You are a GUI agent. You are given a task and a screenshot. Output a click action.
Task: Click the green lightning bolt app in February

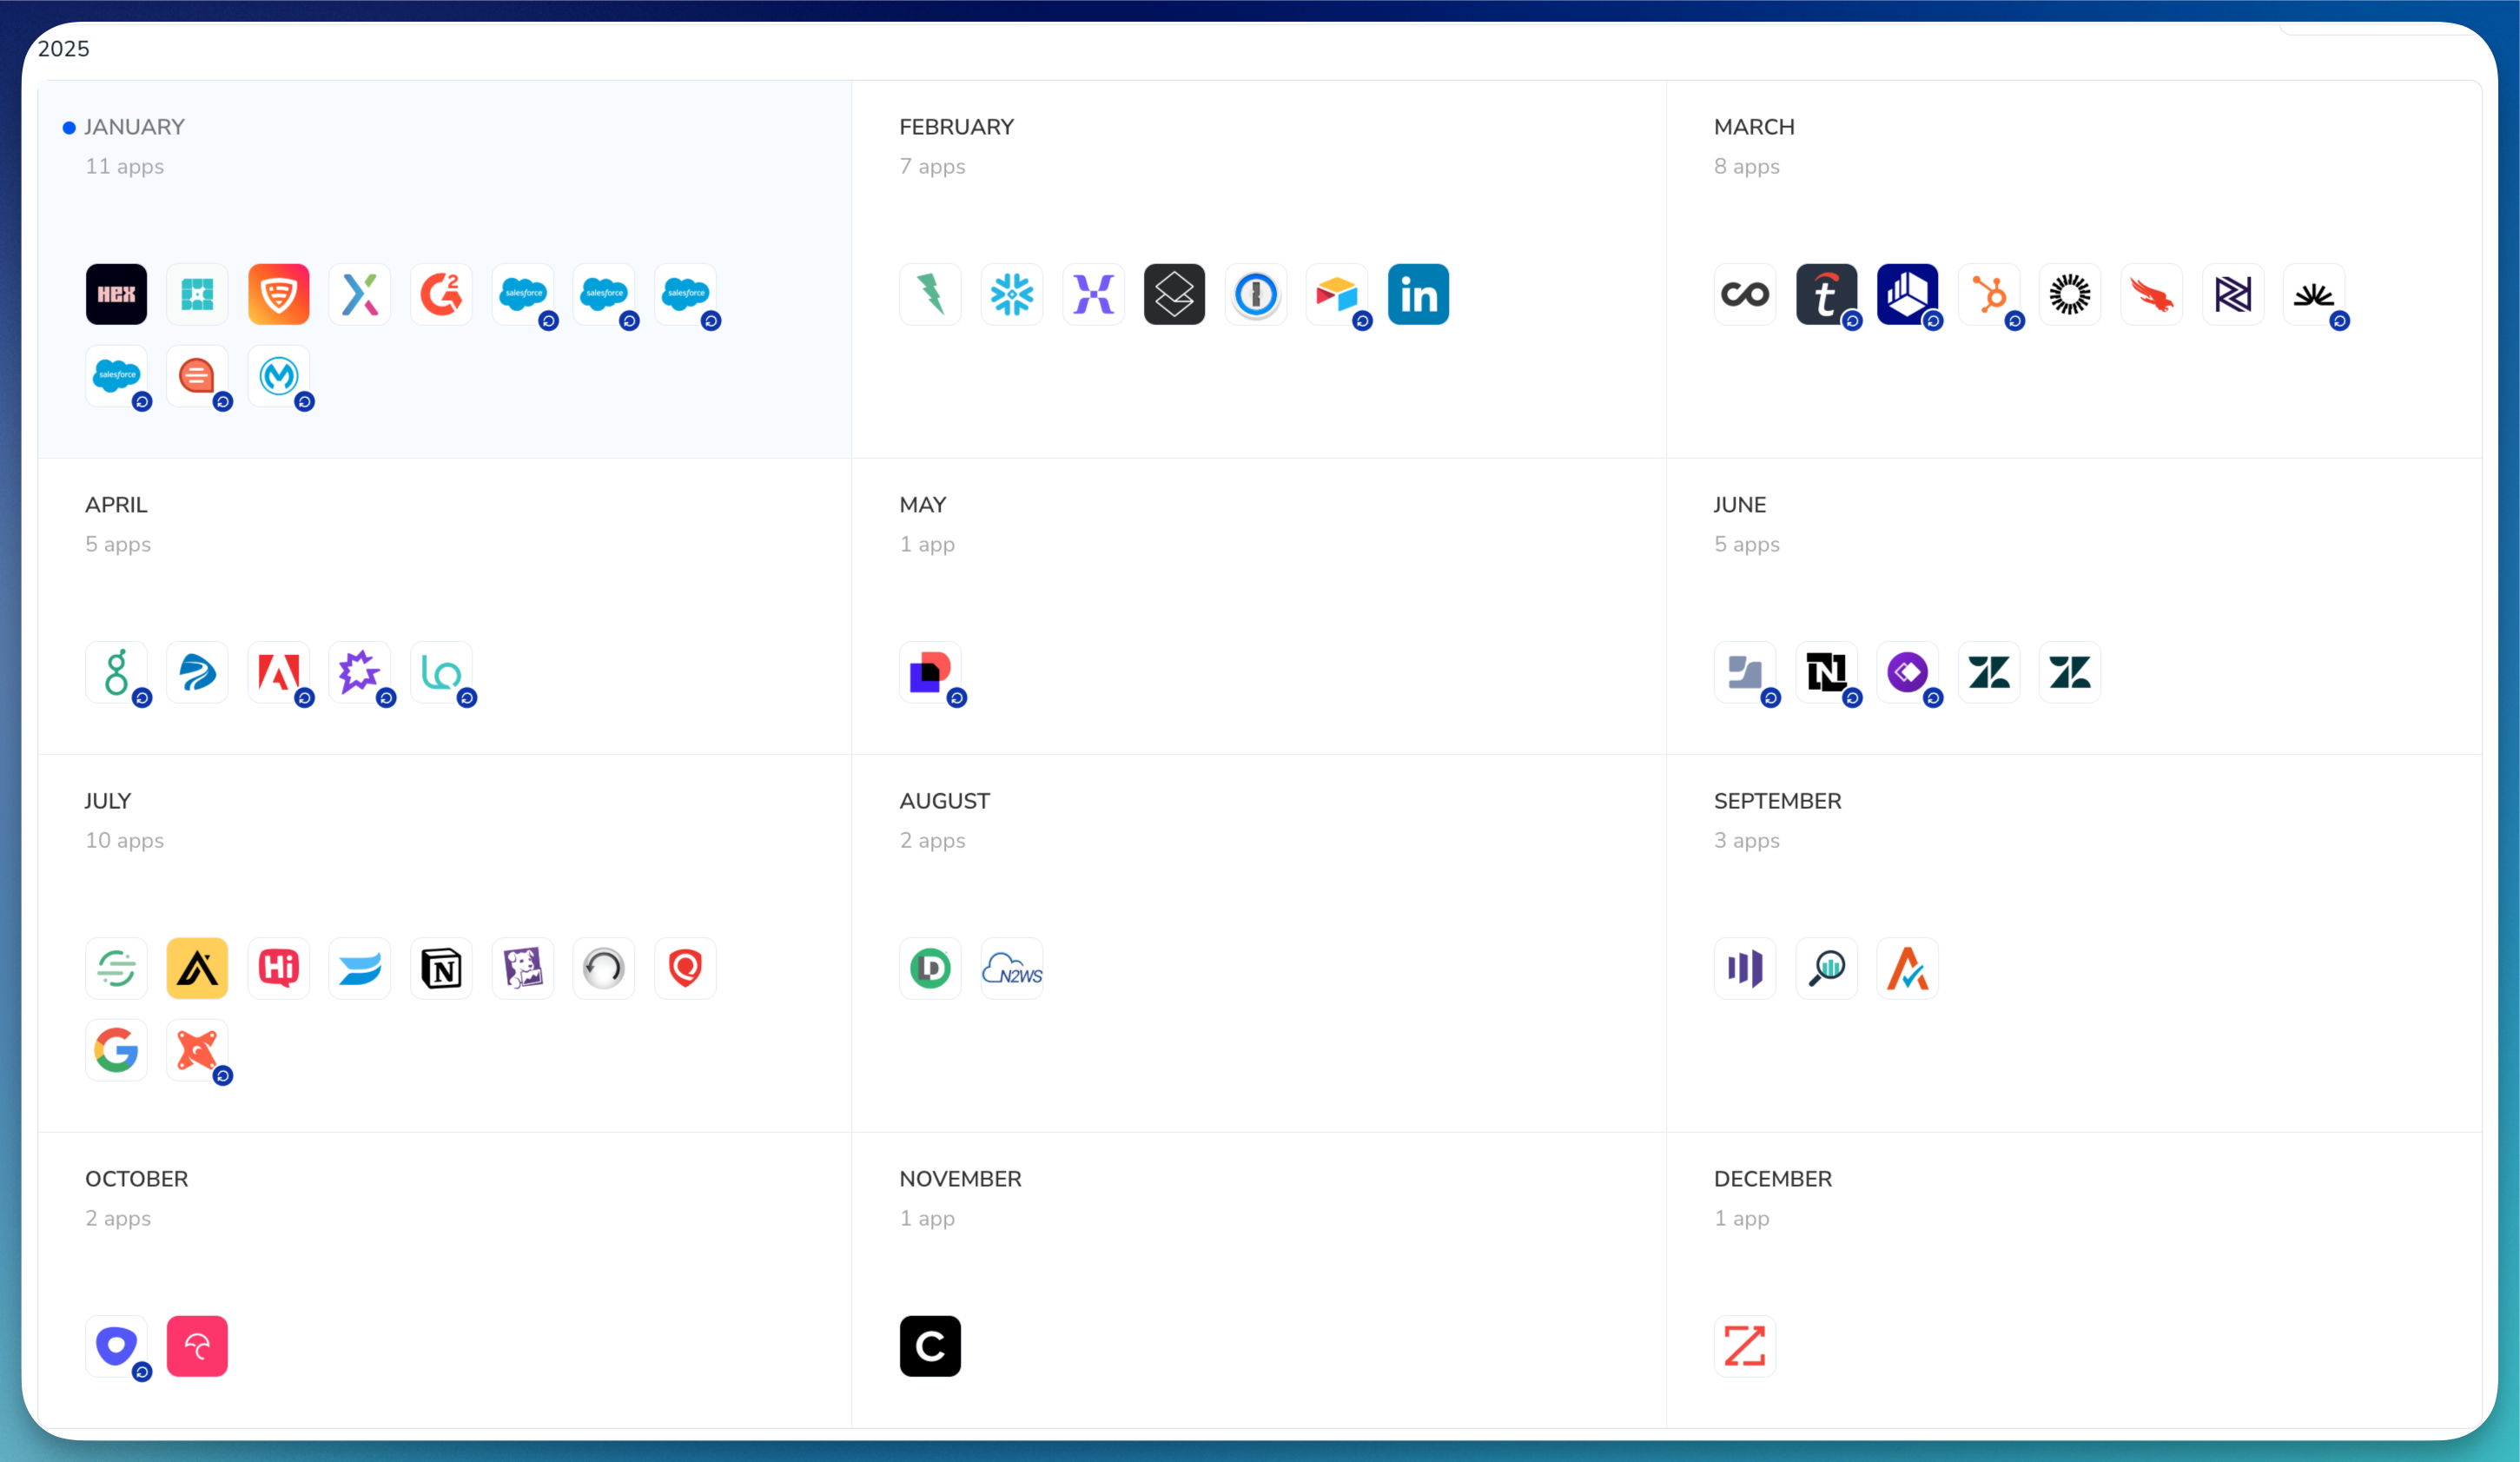[930, 294]
